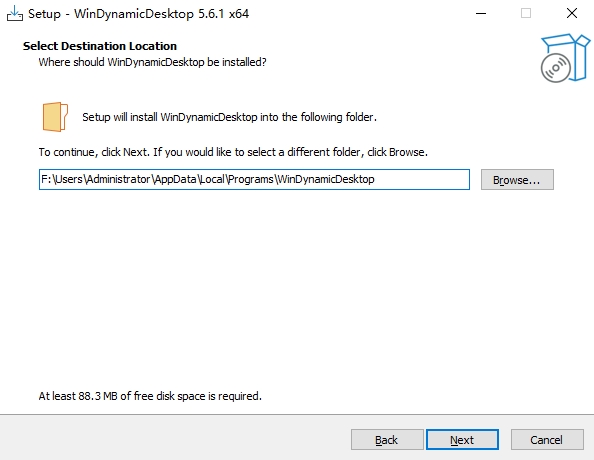The image size is (594, 460).
Task: Close the Setup window with X
Action: [572, 14]
